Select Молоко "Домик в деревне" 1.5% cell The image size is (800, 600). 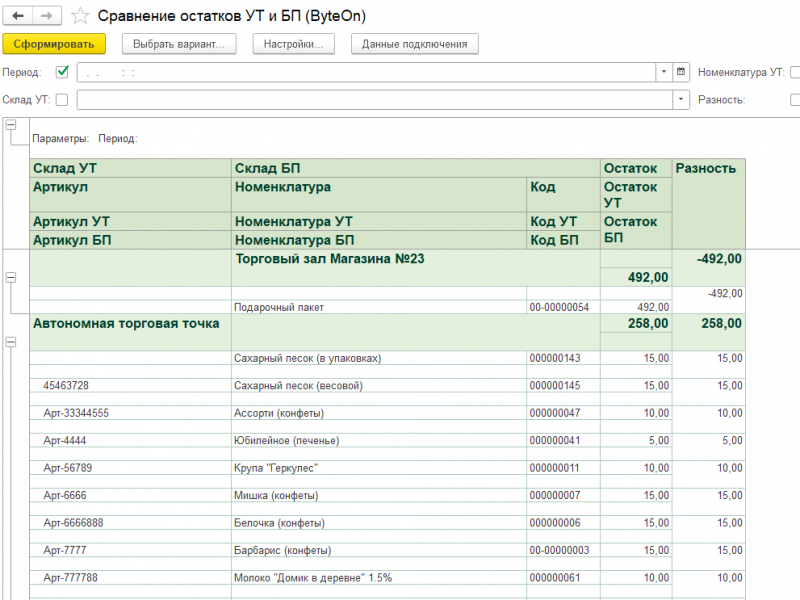(379, 578)
